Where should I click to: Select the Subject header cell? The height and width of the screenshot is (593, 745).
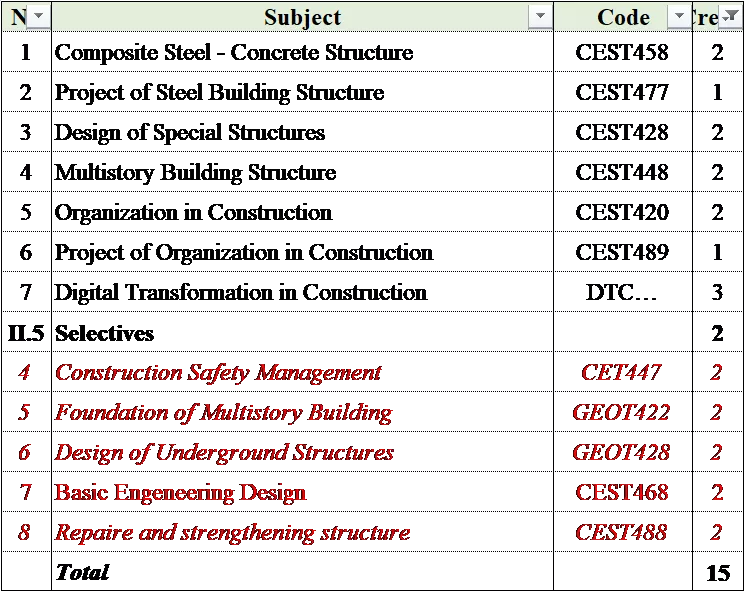302,17
